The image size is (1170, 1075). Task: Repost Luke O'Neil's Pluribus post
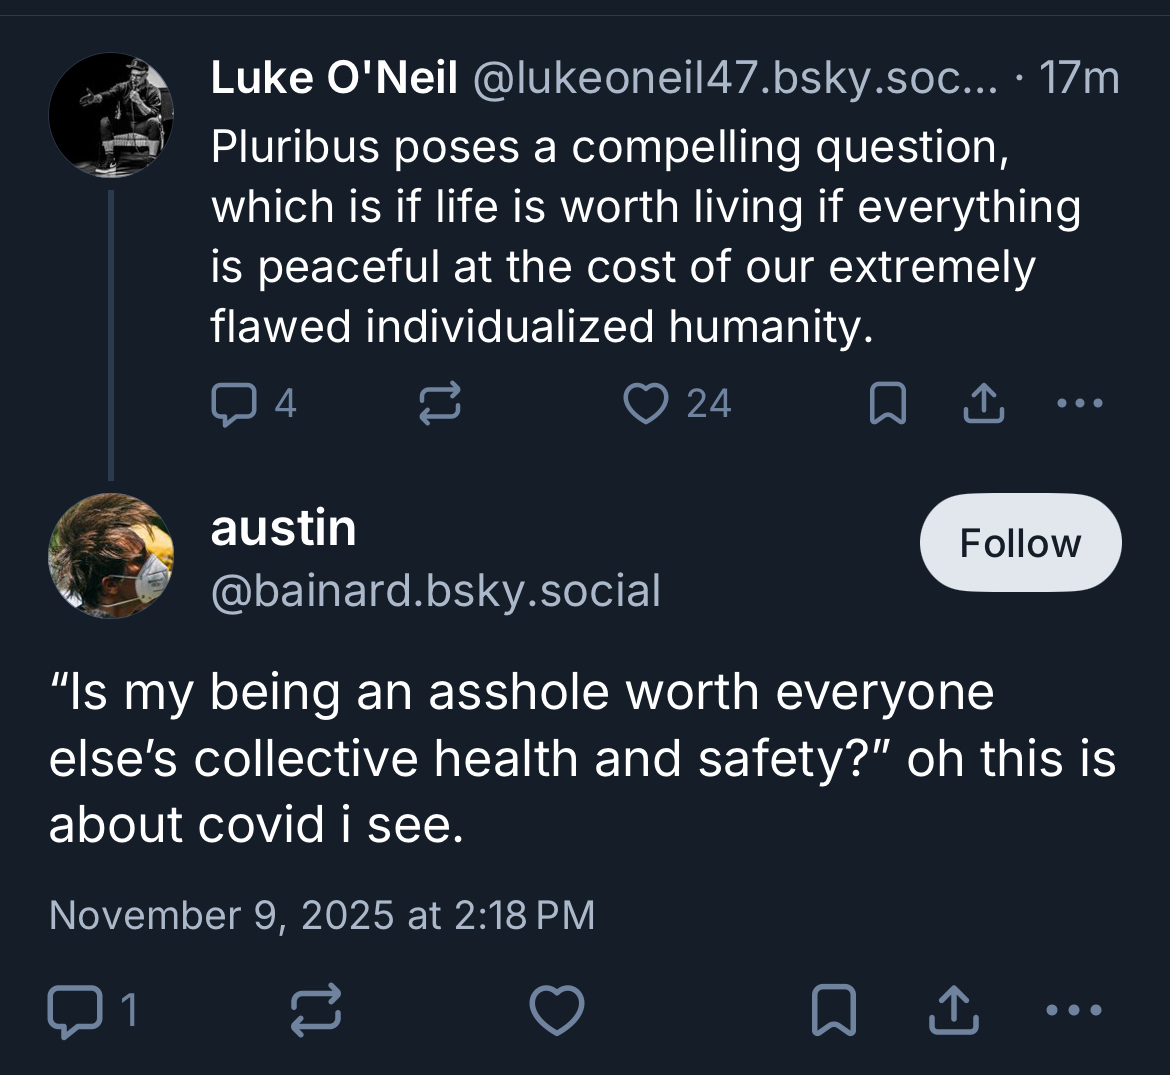(439, 404)
